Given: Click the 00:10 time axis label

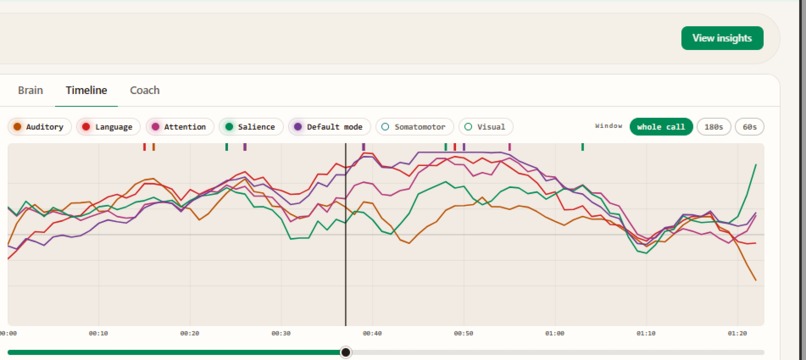Looking at the screenshot, I should click(98, 333).
